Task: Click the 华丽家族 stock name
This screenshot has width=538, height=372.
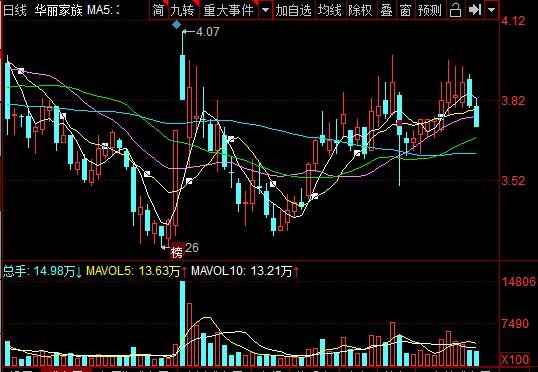Action: tap(59, 10)
